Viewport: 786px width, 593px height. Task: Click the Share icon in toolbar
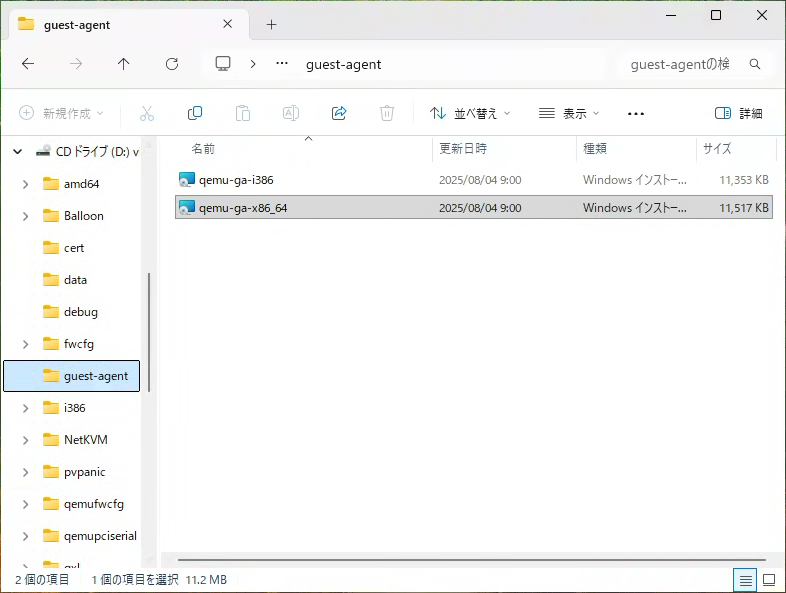point(339,113)
